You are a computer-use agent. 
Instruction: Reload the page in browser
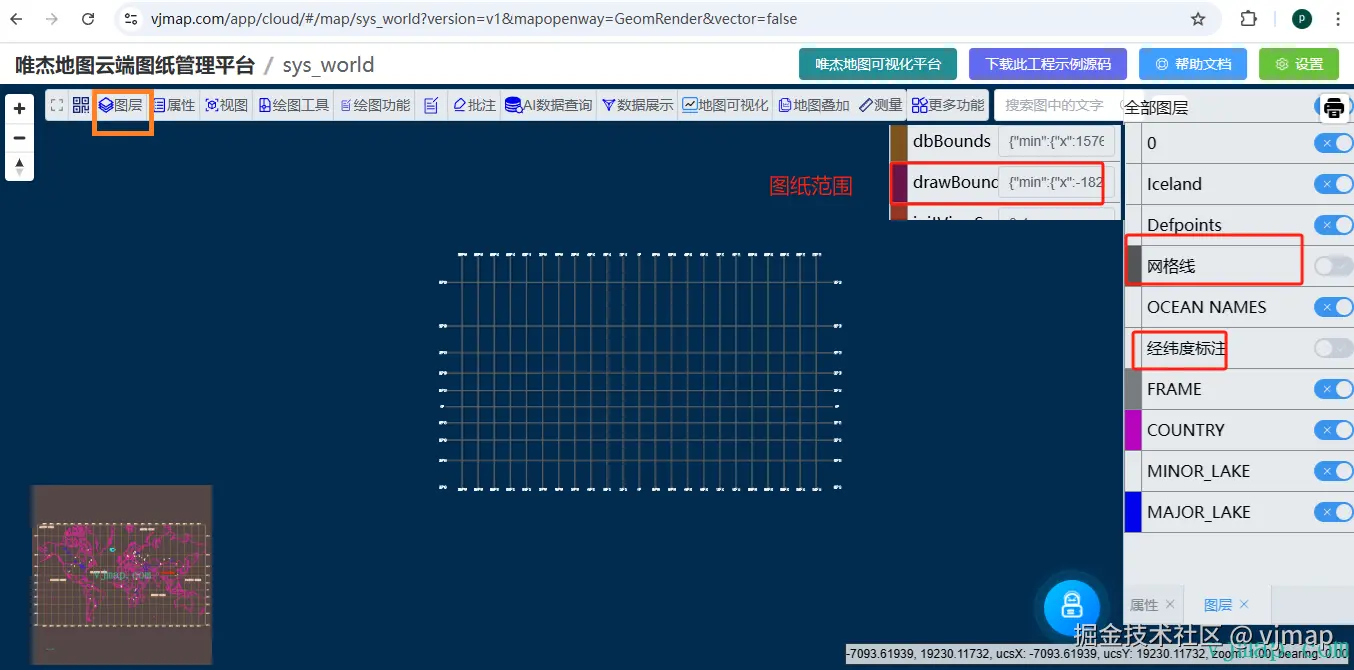[x=88, y=19]
